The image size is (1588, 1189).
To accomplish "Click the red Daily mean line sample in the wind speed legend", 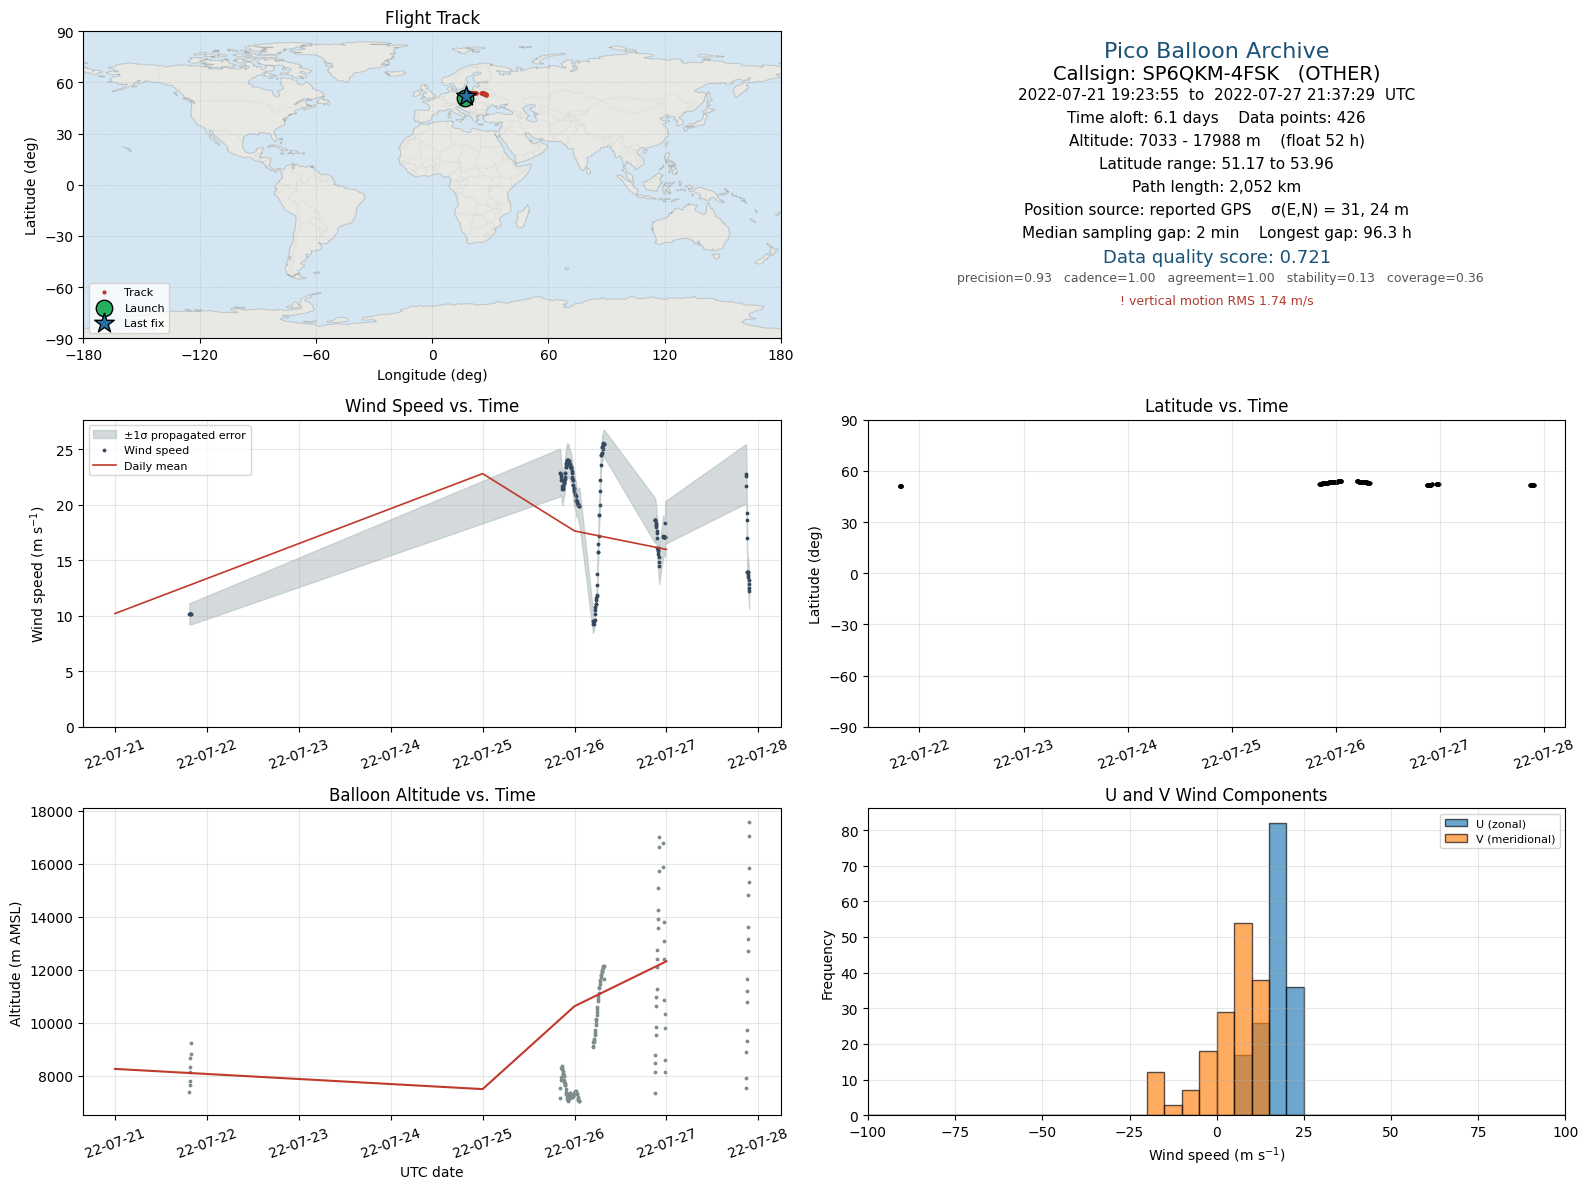I will tap(104, 467).
